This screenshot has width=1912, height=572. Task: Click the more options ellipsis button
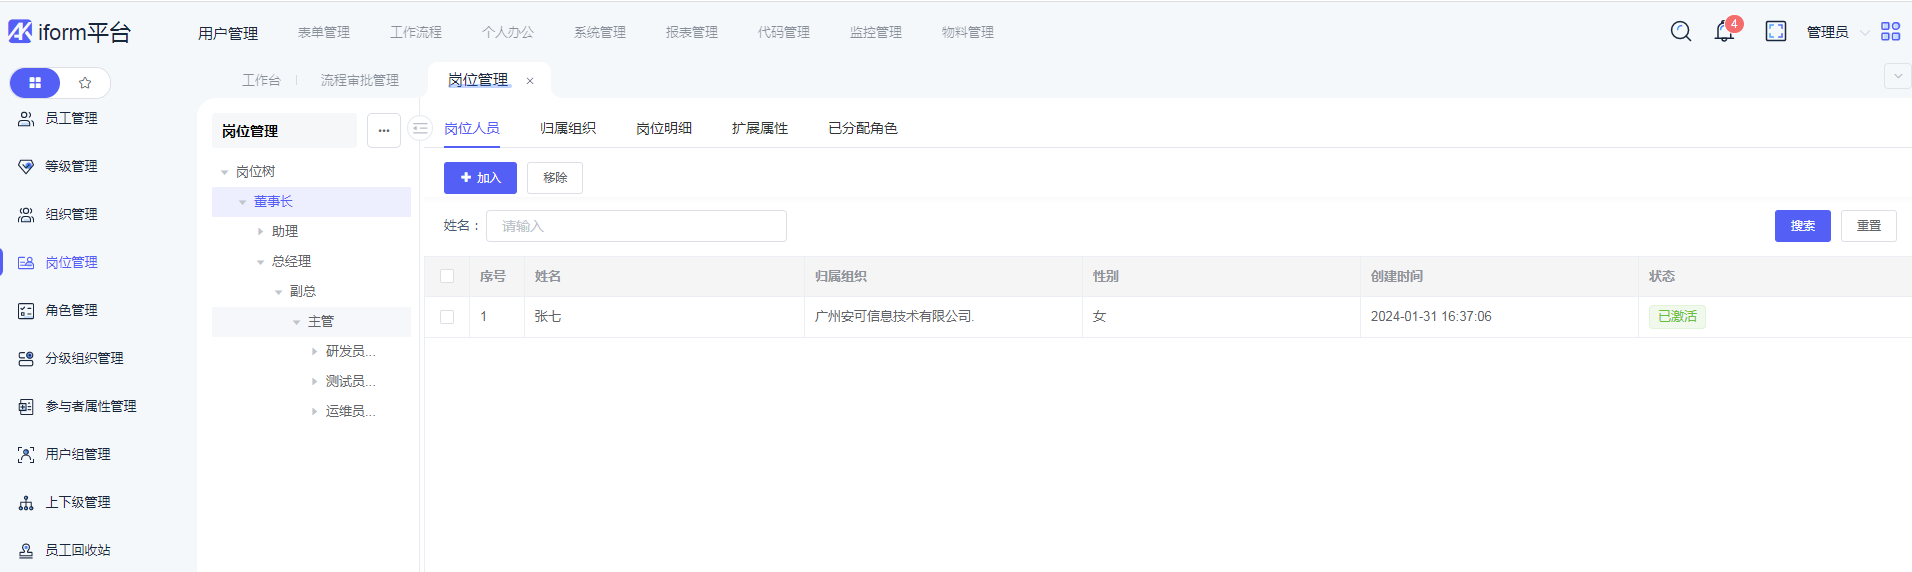384,131
